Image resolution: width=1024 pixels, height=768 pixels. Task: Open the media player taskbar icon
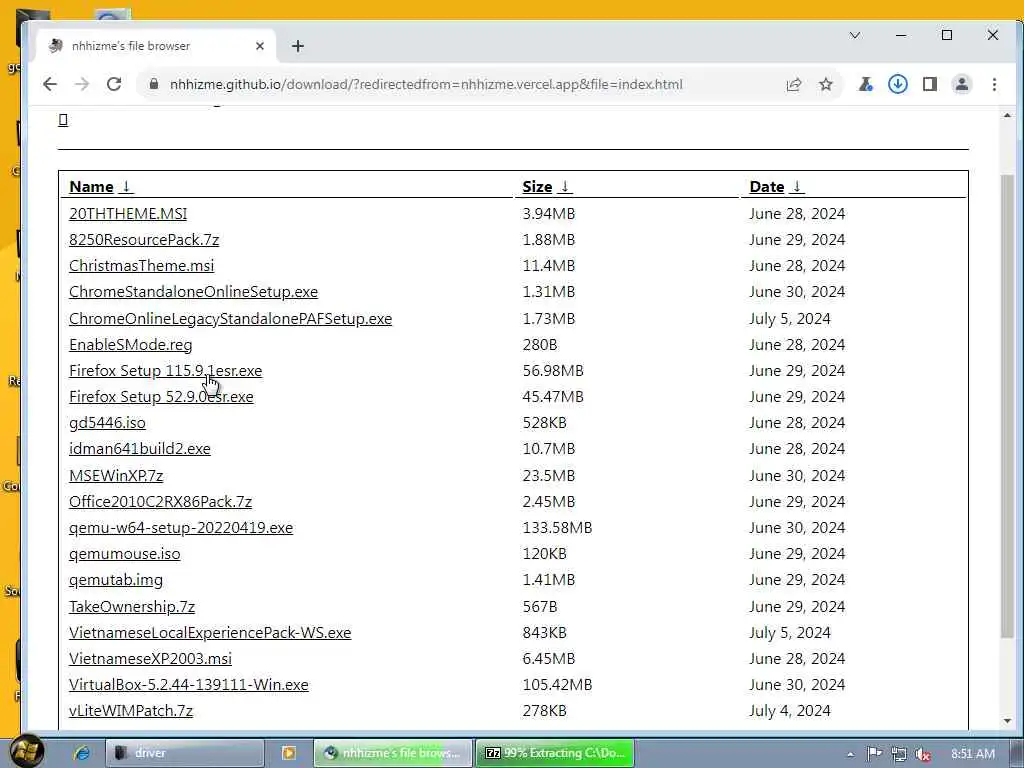point(288,753)
